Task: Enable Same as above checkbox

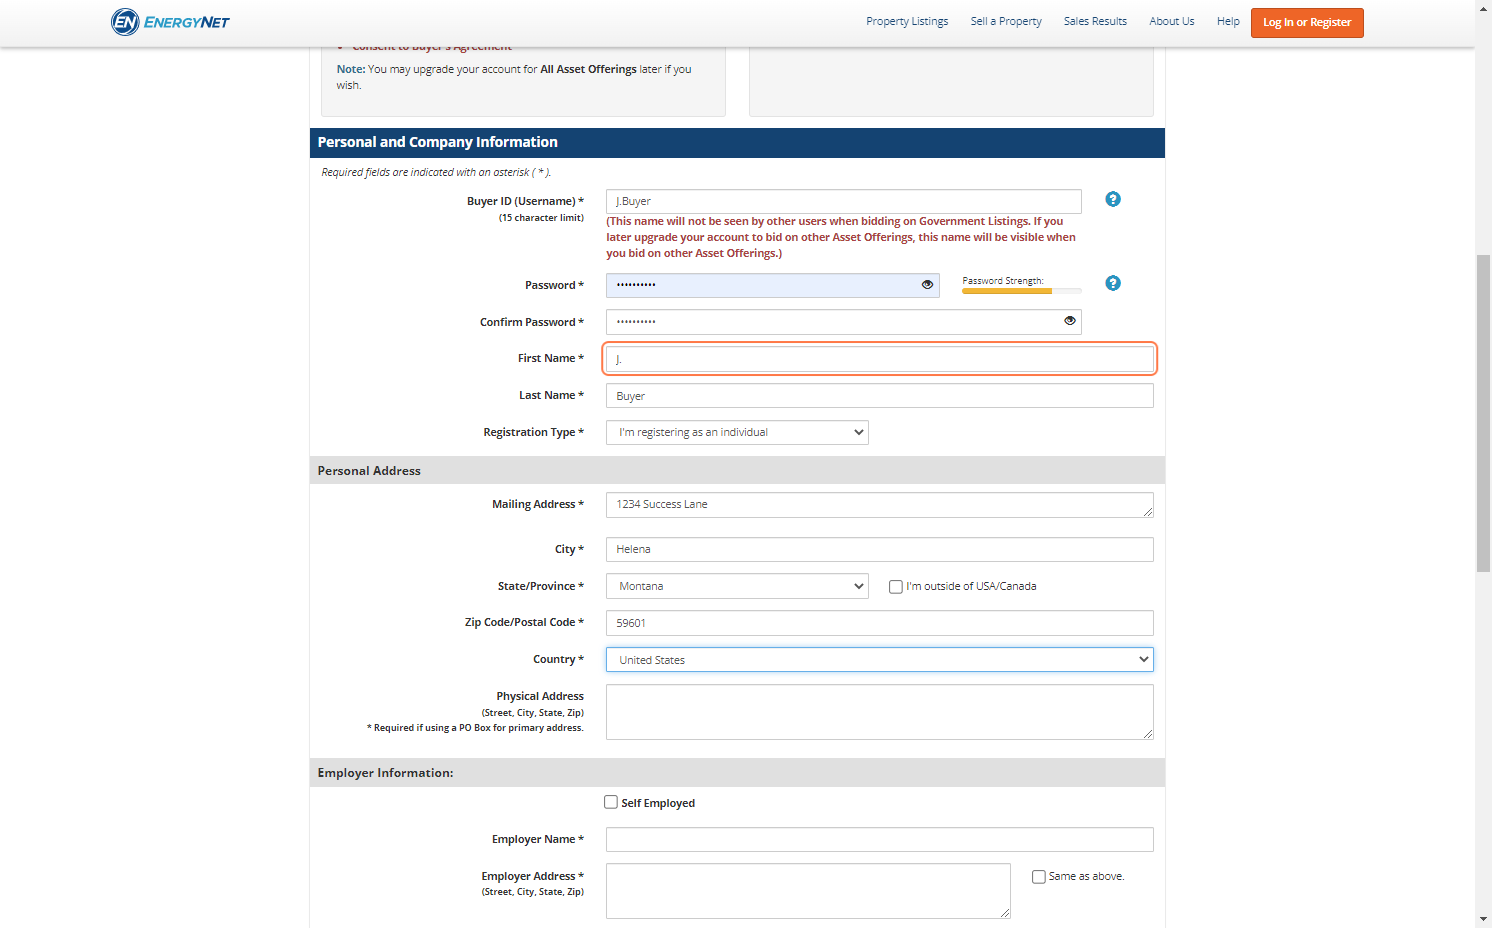Action: pos(1039,877)
